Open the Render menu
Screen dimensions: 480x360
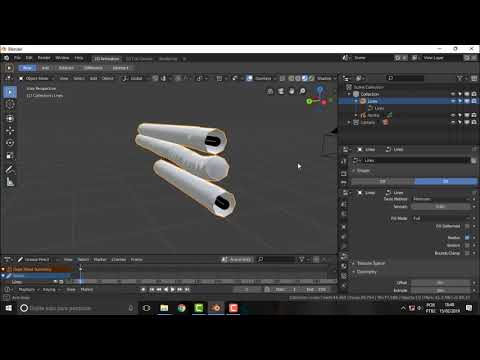pyautogui.click(x=44, y=58)
